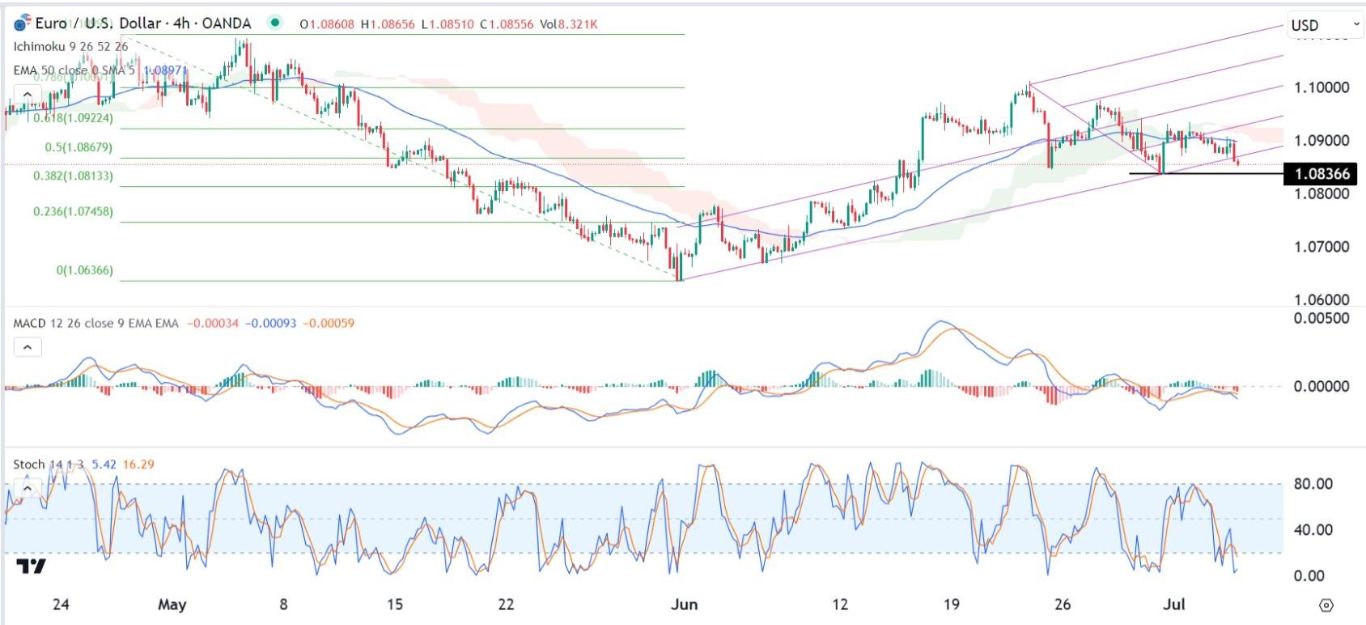The height and width of the screenshot is (625, 1366).
Task: Click the 15 date on the time axis
Action: [x=395, y=604]
